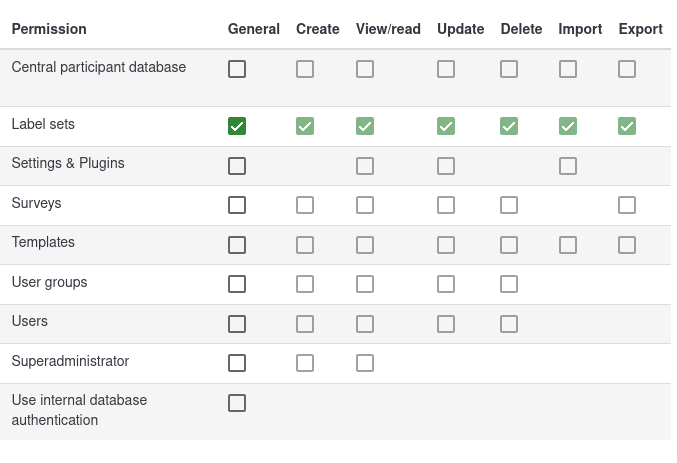Click the Permission column header
The height and width of the screenshot is (463, 677).
tap(49, 29)
